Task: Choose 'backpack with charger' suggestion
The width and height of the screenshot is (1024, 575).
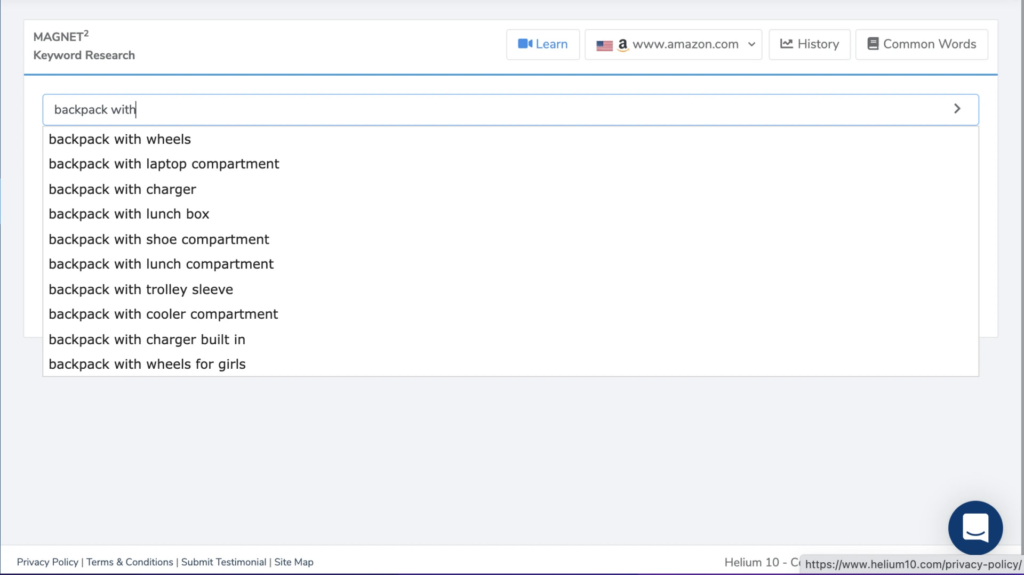Action: point(122,189)
